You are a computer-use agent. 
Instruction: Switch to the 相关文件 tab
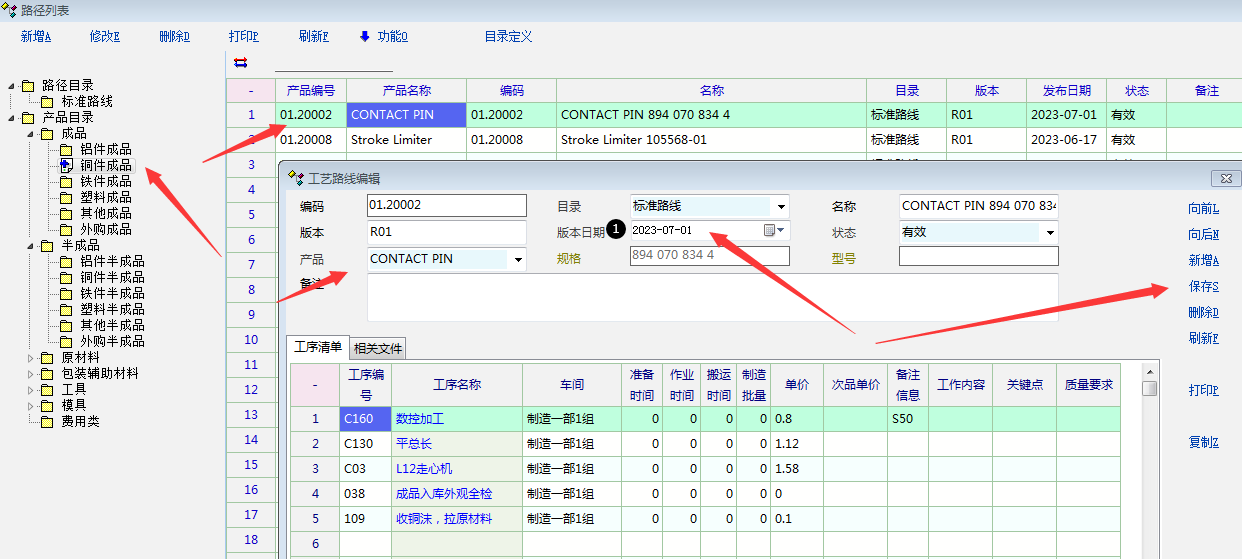(378, 349)
